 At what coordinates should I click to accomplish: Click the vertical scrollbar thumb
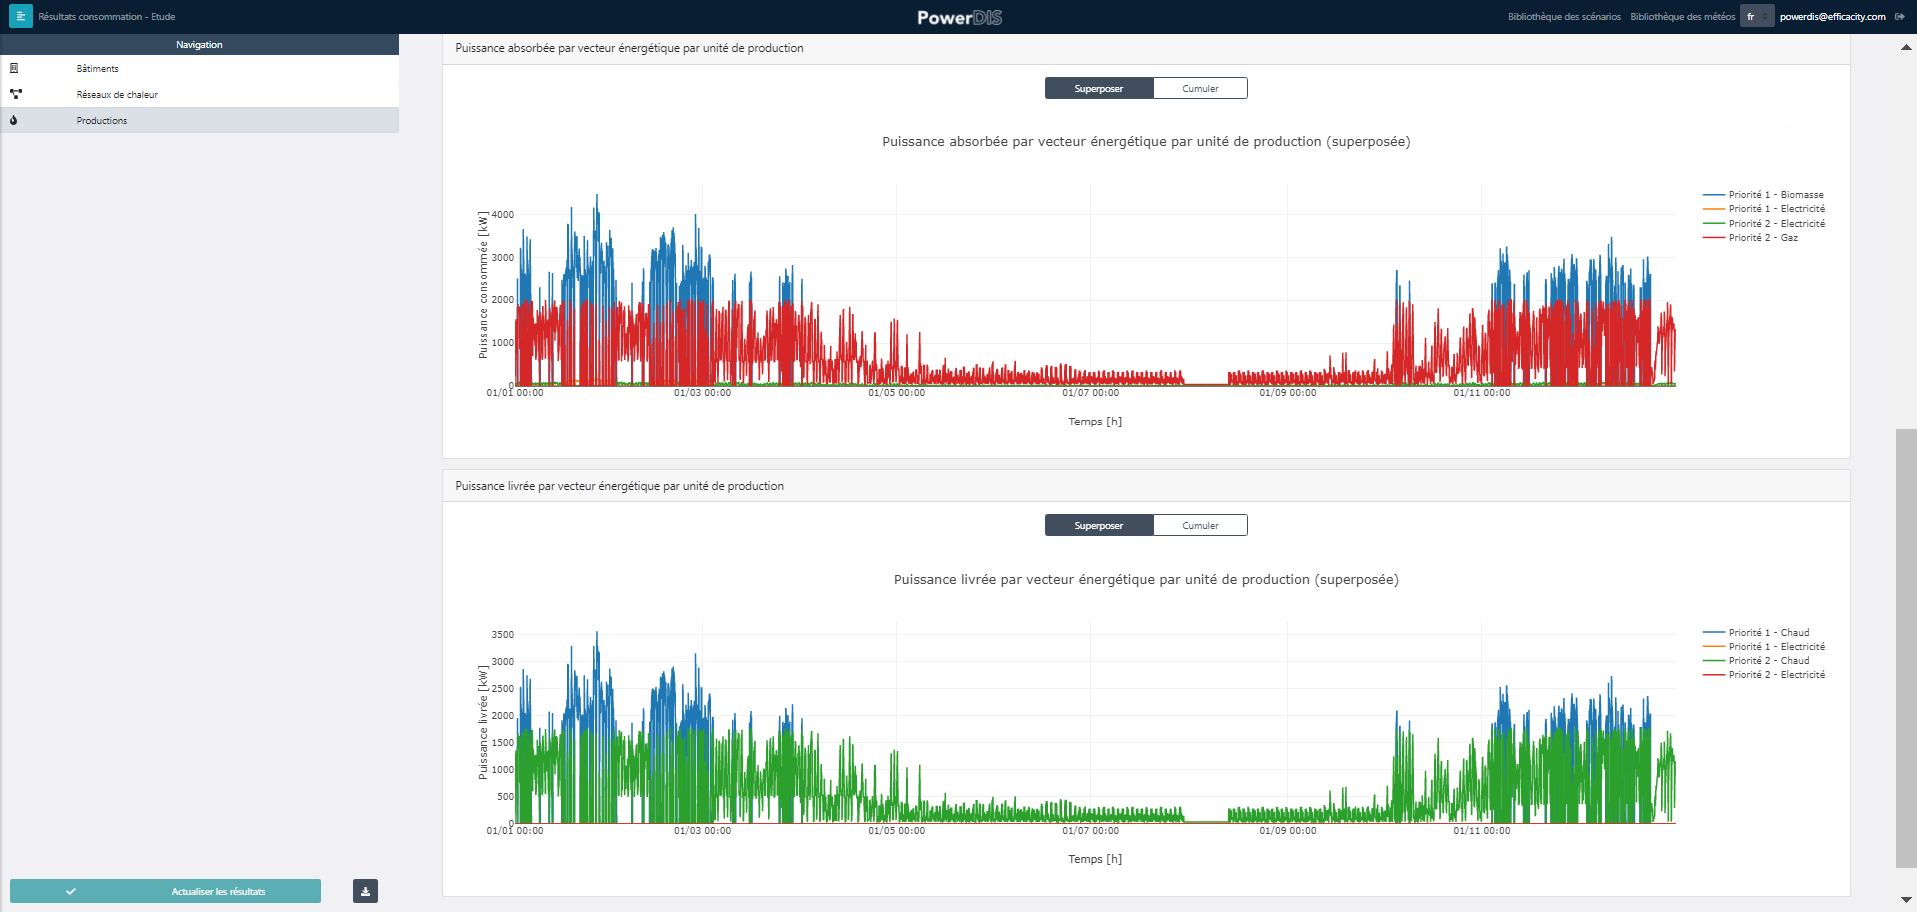(x=1906, y=648)
